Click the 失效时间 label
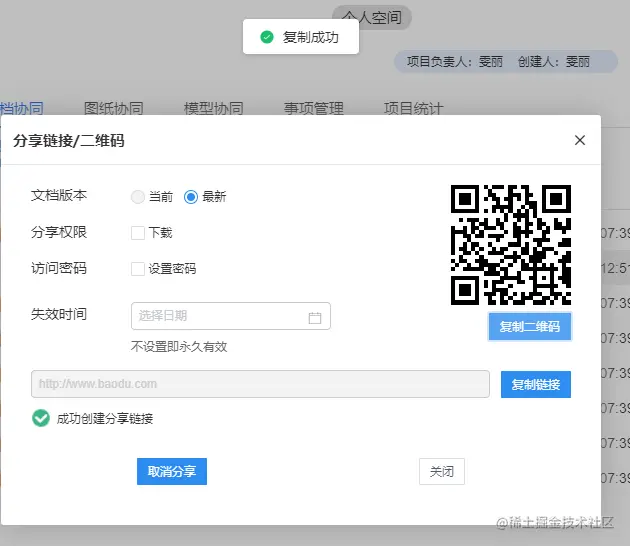 tap(59, 314)
